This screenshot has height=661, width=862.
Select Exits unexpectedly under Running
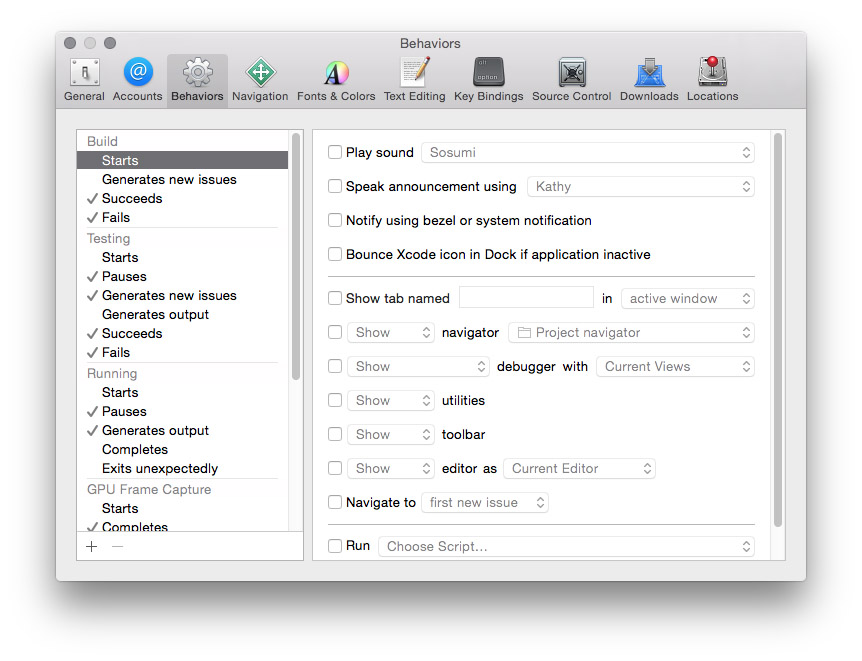tap(183, 469)
